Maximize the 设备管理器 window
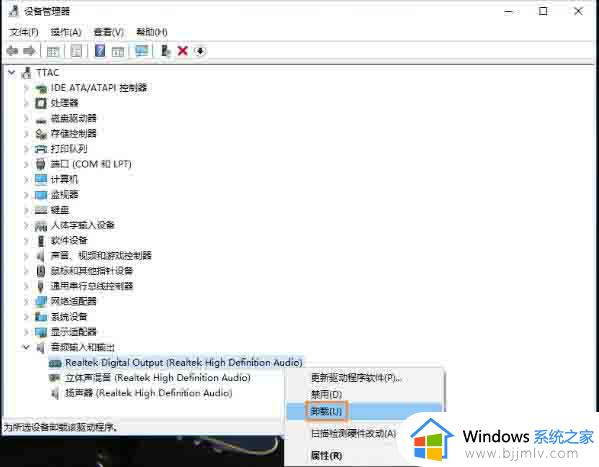Viewport: 599px width, 467px height. coord(543,11)
